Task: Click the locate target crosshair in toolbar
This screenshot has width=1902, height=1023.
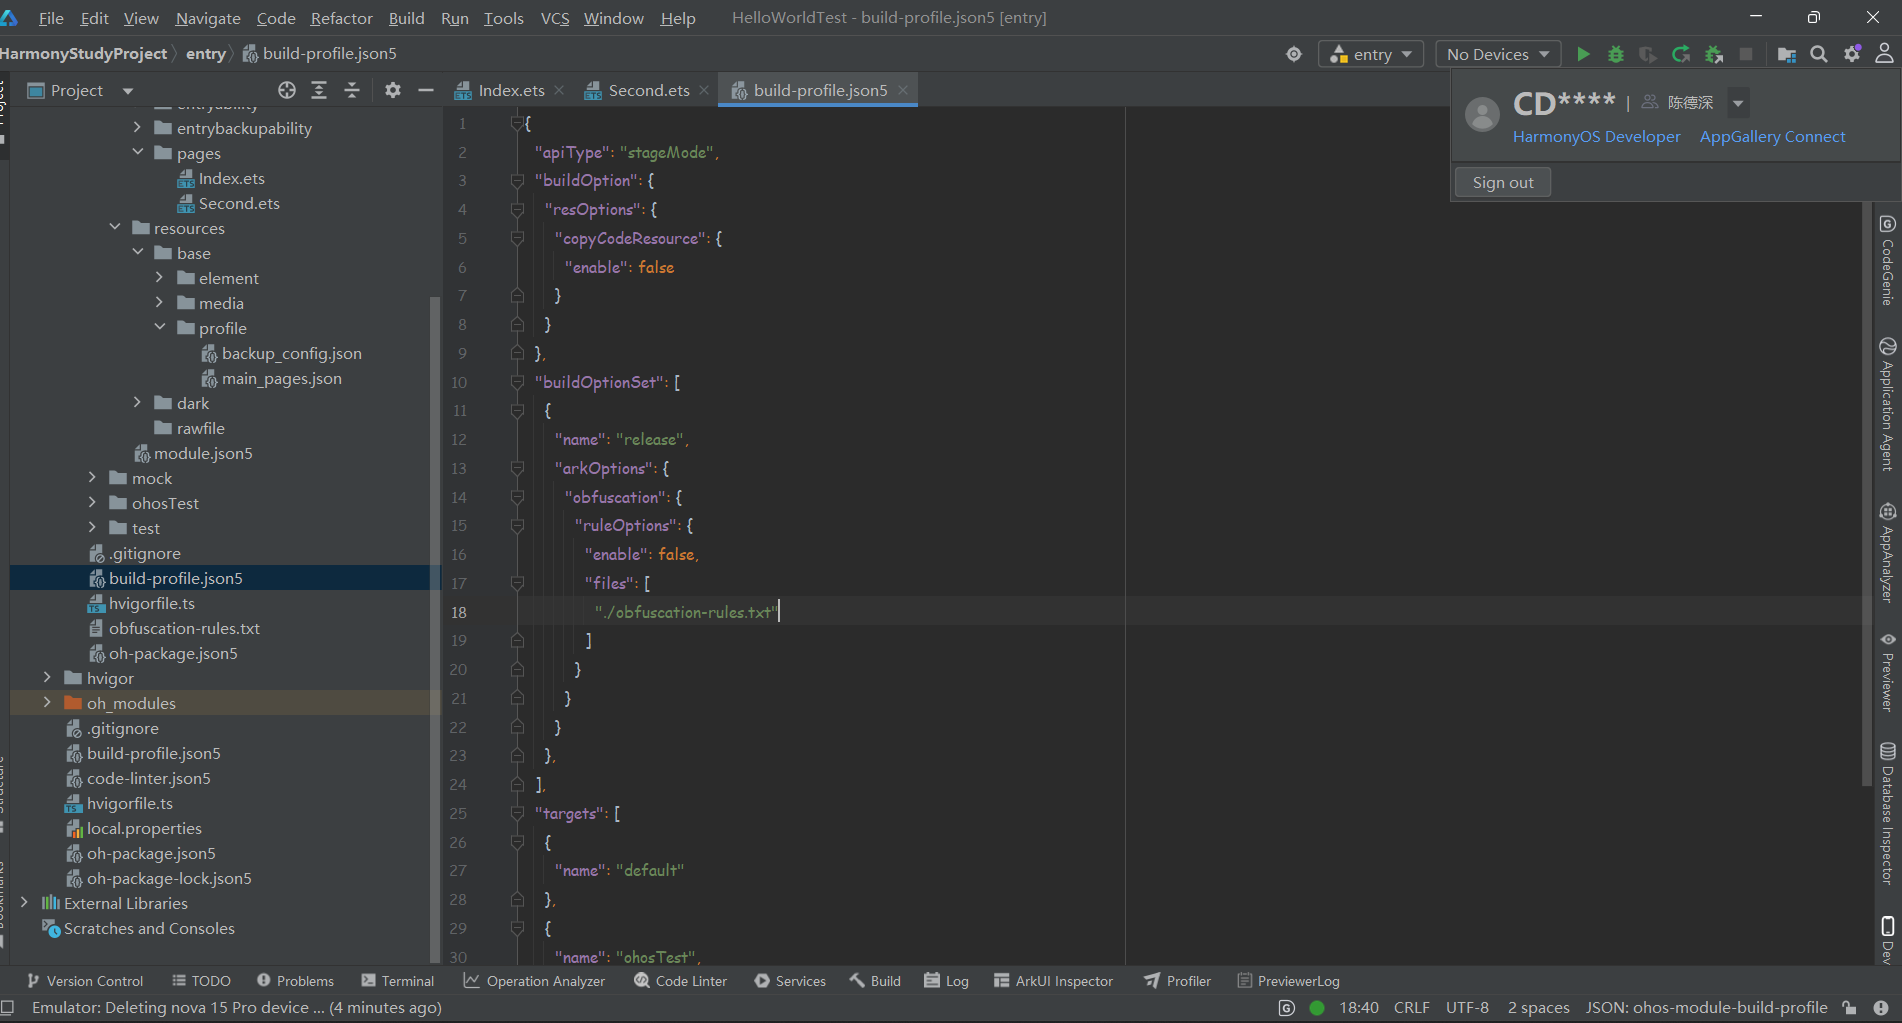Action: (x=1294, y=54)
